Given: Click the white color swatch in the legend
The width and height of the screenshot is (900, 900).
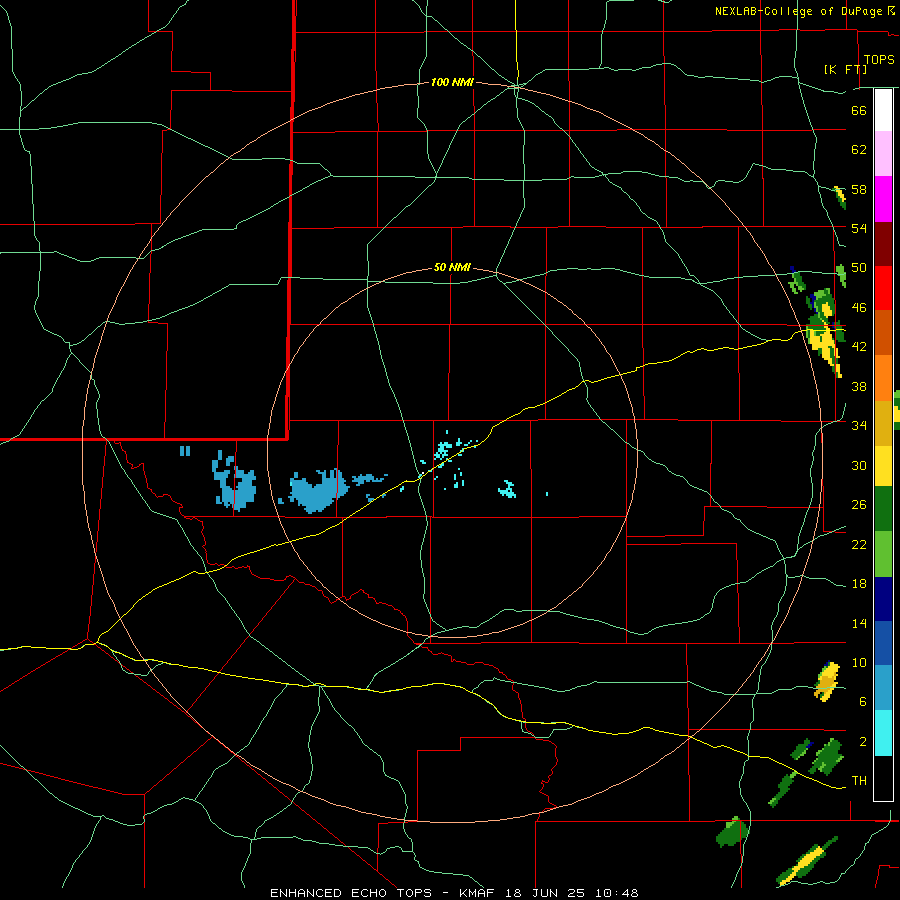Looking at the screenshot, I should (x=883, y=110).
